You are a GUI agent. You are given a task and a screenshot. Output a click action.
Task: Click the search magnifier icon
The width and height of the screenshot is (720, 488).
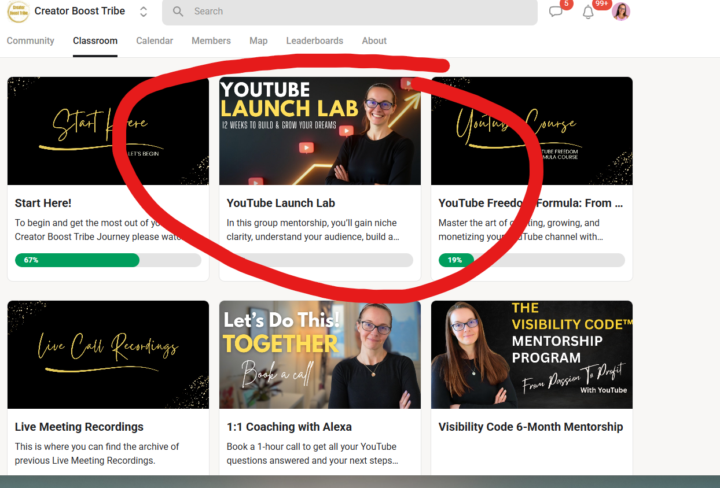pos(178,11)
